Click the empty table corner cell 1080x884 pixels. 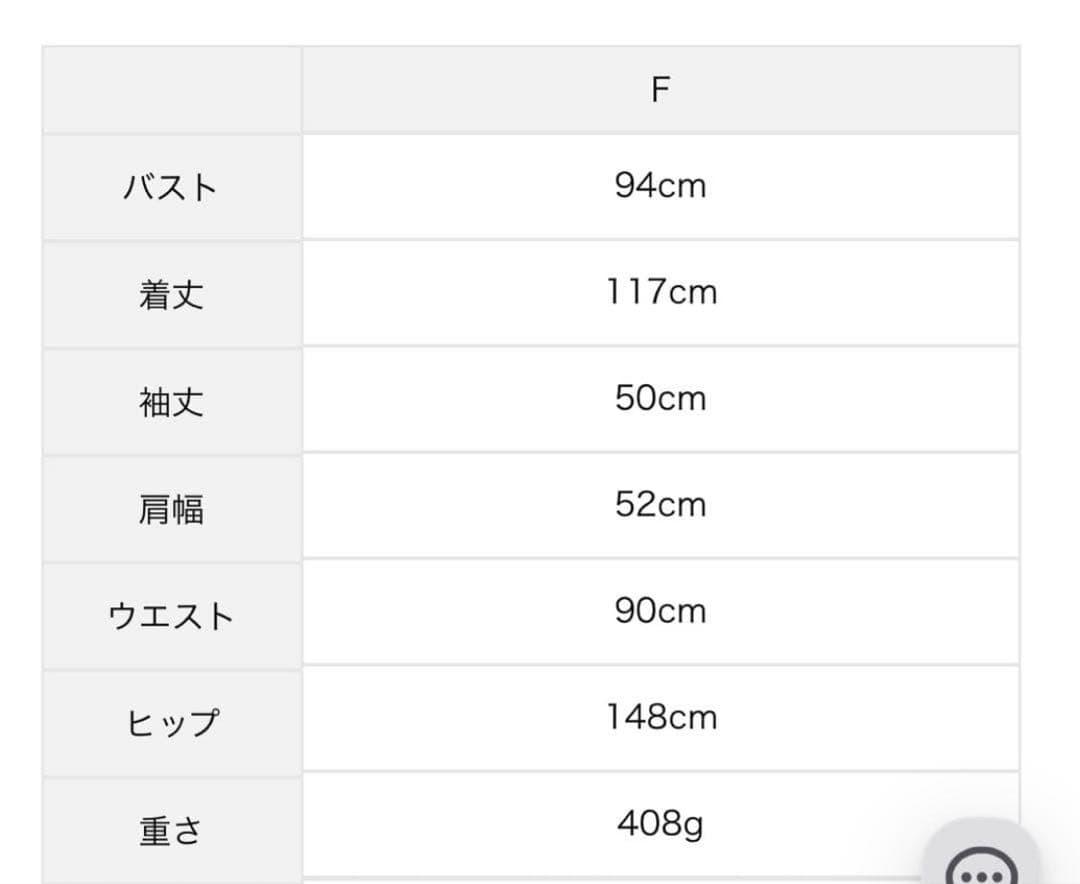[x=170, y=87]
